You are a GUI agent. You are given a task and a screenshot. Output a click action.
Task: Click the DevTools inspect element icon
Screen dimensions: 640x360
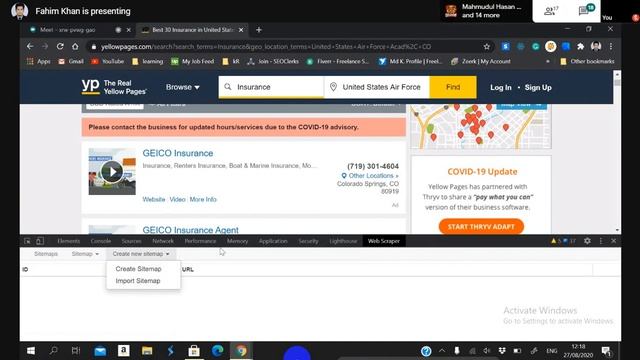tap(27, 241)
